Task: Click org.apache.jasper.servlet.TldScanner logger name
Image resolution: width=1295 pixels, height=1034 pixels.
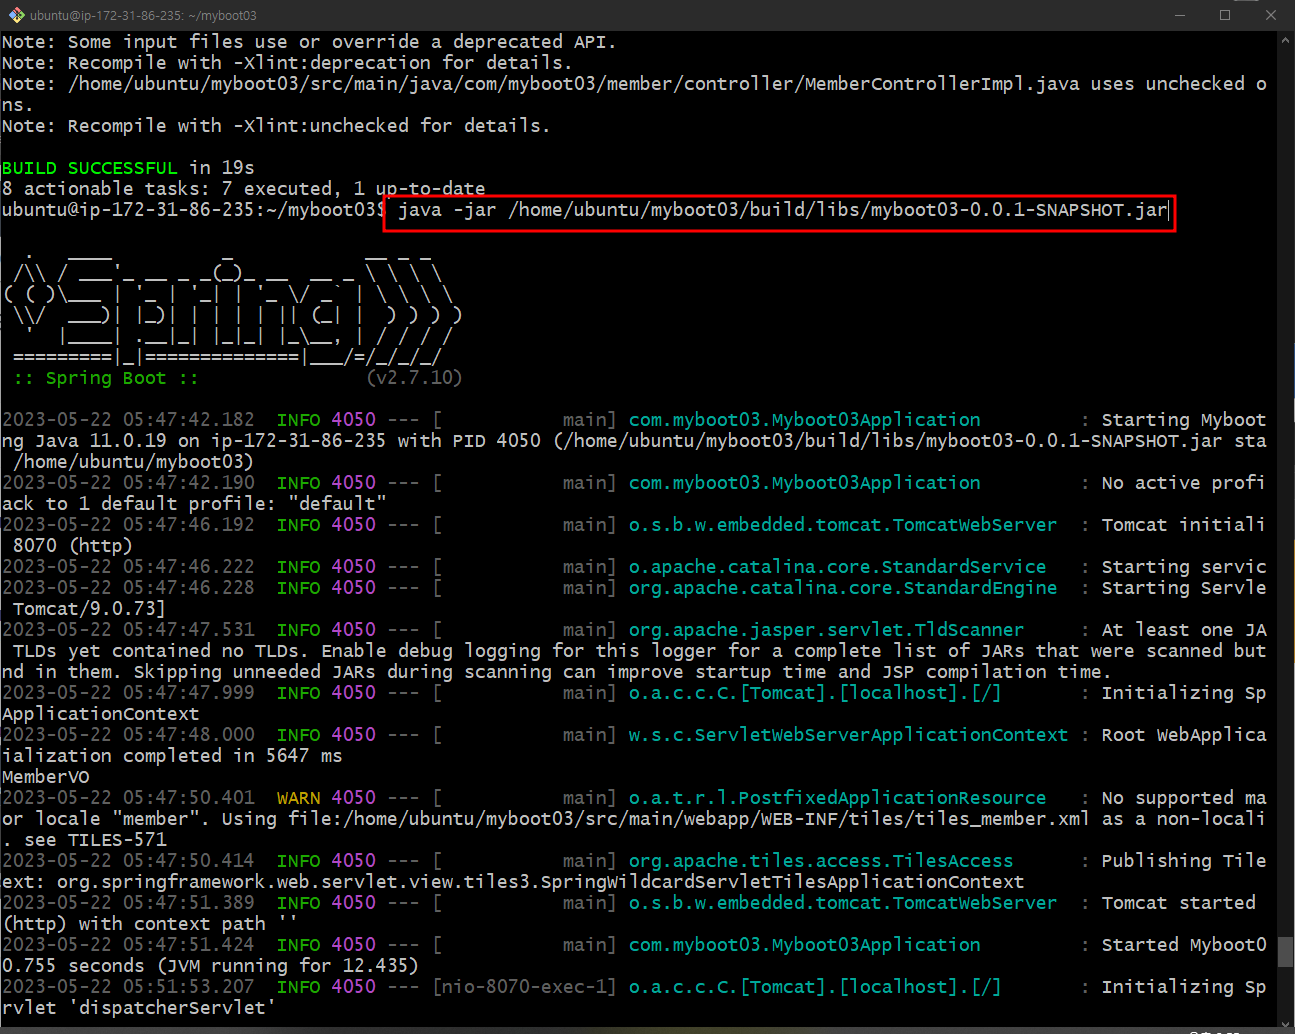Action: click(x=826, y=630)
